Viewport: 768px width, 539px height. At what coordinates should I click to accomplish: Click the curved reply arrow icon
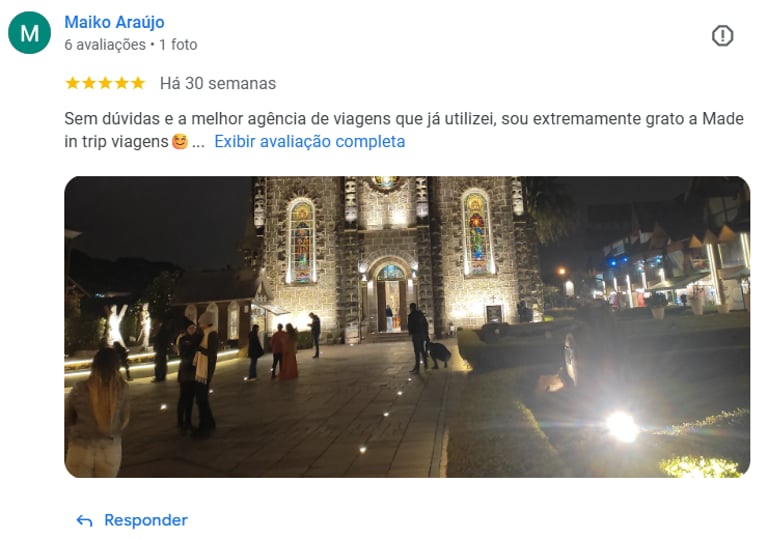pyautogui.click(x=84, y=521)
